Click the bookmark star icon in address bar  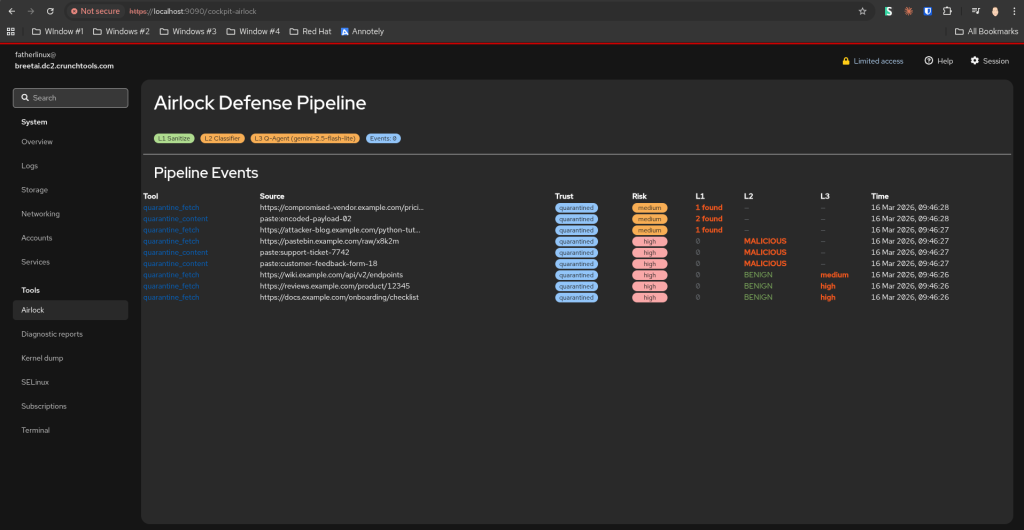coord(862,11)
